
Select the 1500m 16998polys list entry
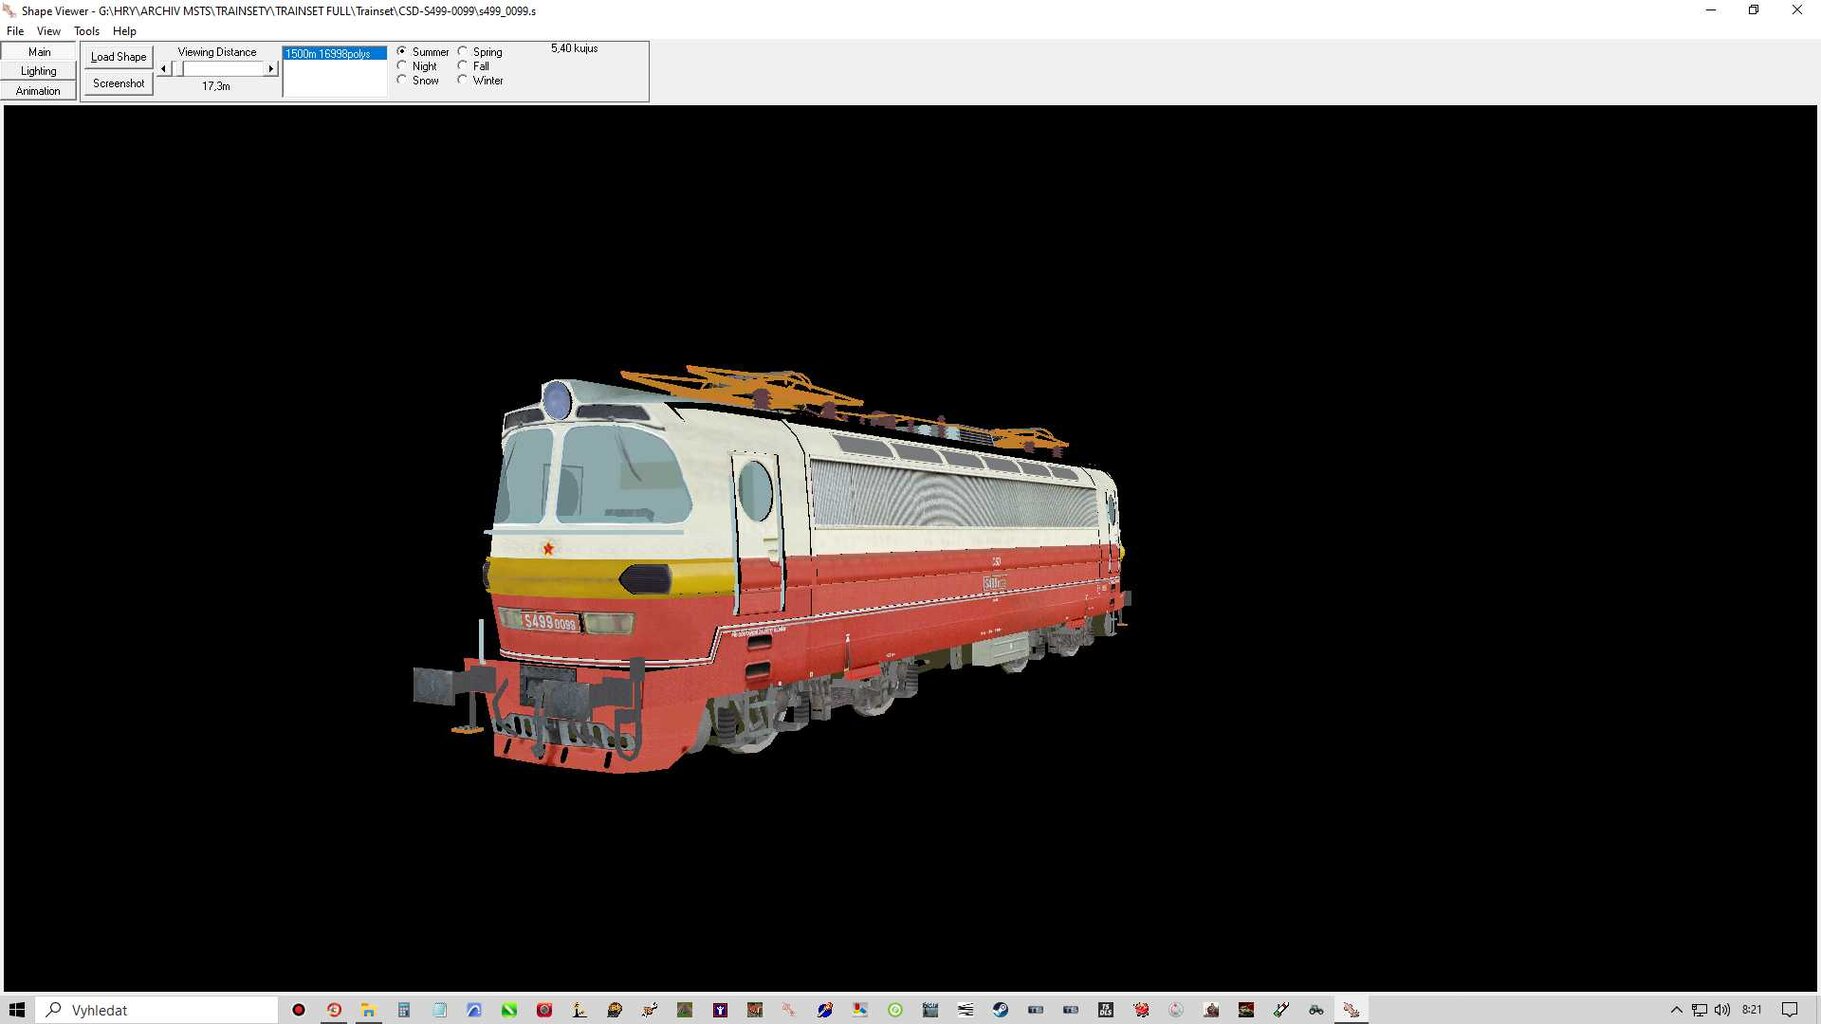coord(334,54)
